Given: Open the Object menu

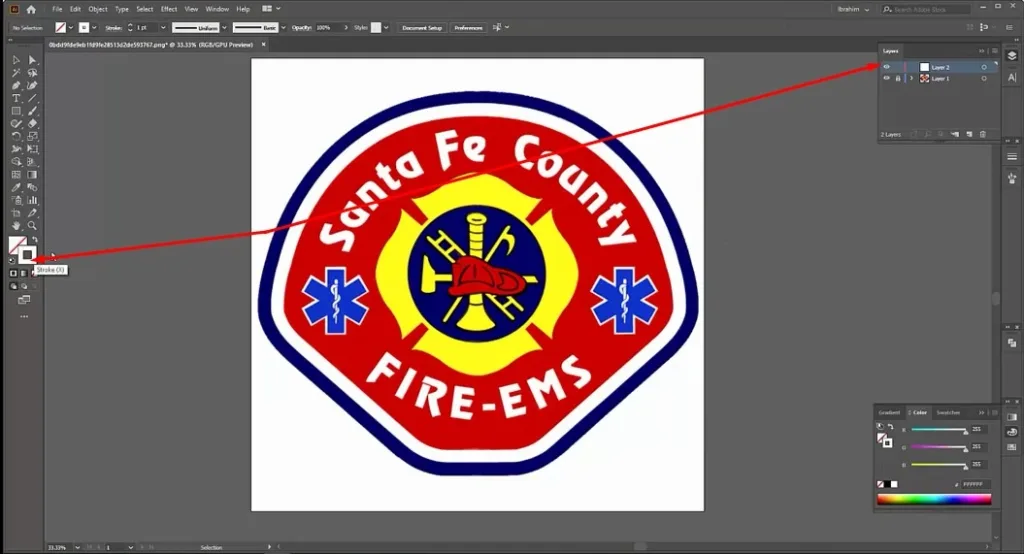Looking at the screenshot, I should tap(98, 9).
